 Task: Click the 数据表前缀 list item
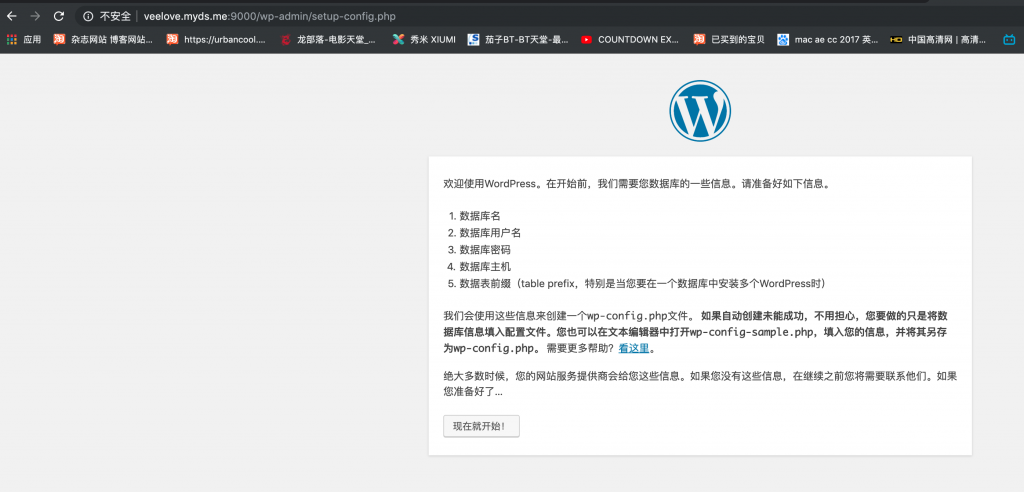pyautogui.click(x=645, y=284)
